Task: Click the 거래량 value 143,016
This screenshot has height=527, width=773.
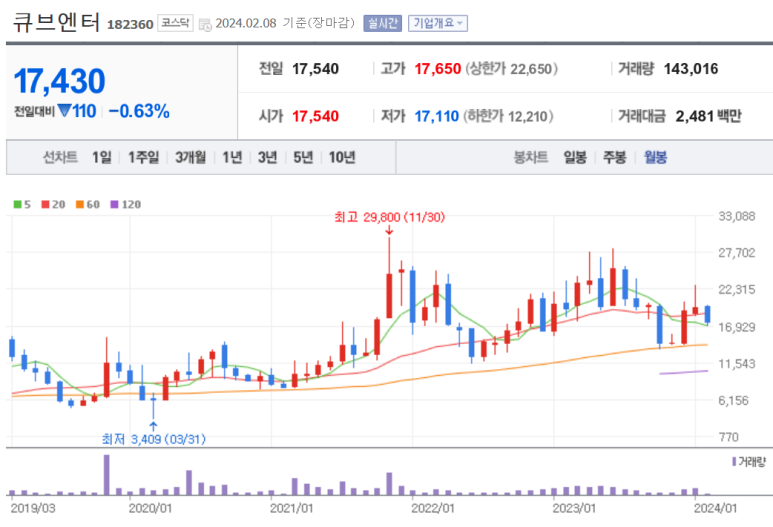Action: (691, 69)
